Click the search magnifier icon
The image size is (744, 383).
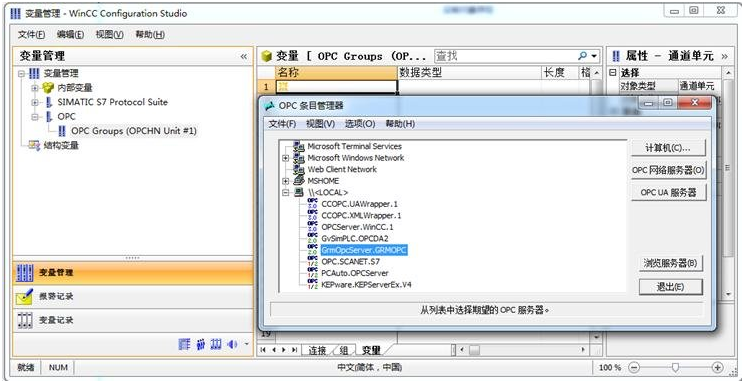click(x=582, y=56)
